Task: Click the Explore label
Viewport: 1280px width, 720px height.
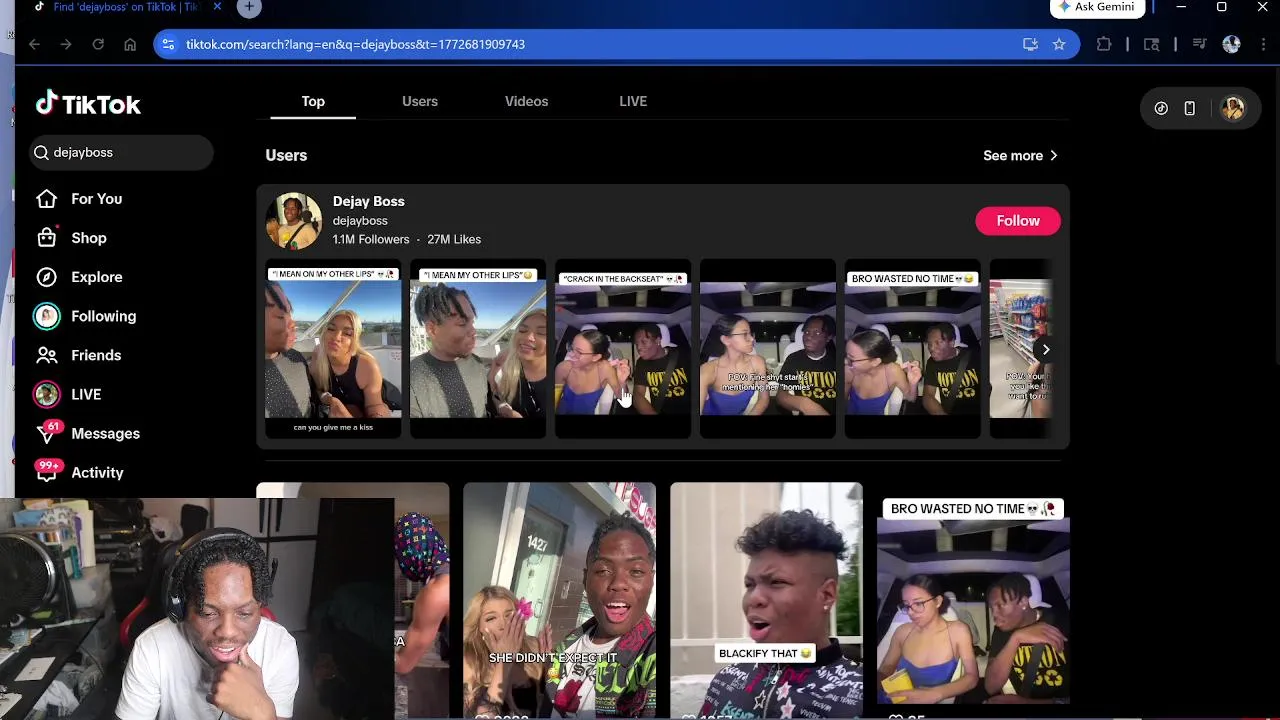Action: click(x=97, y=277)
